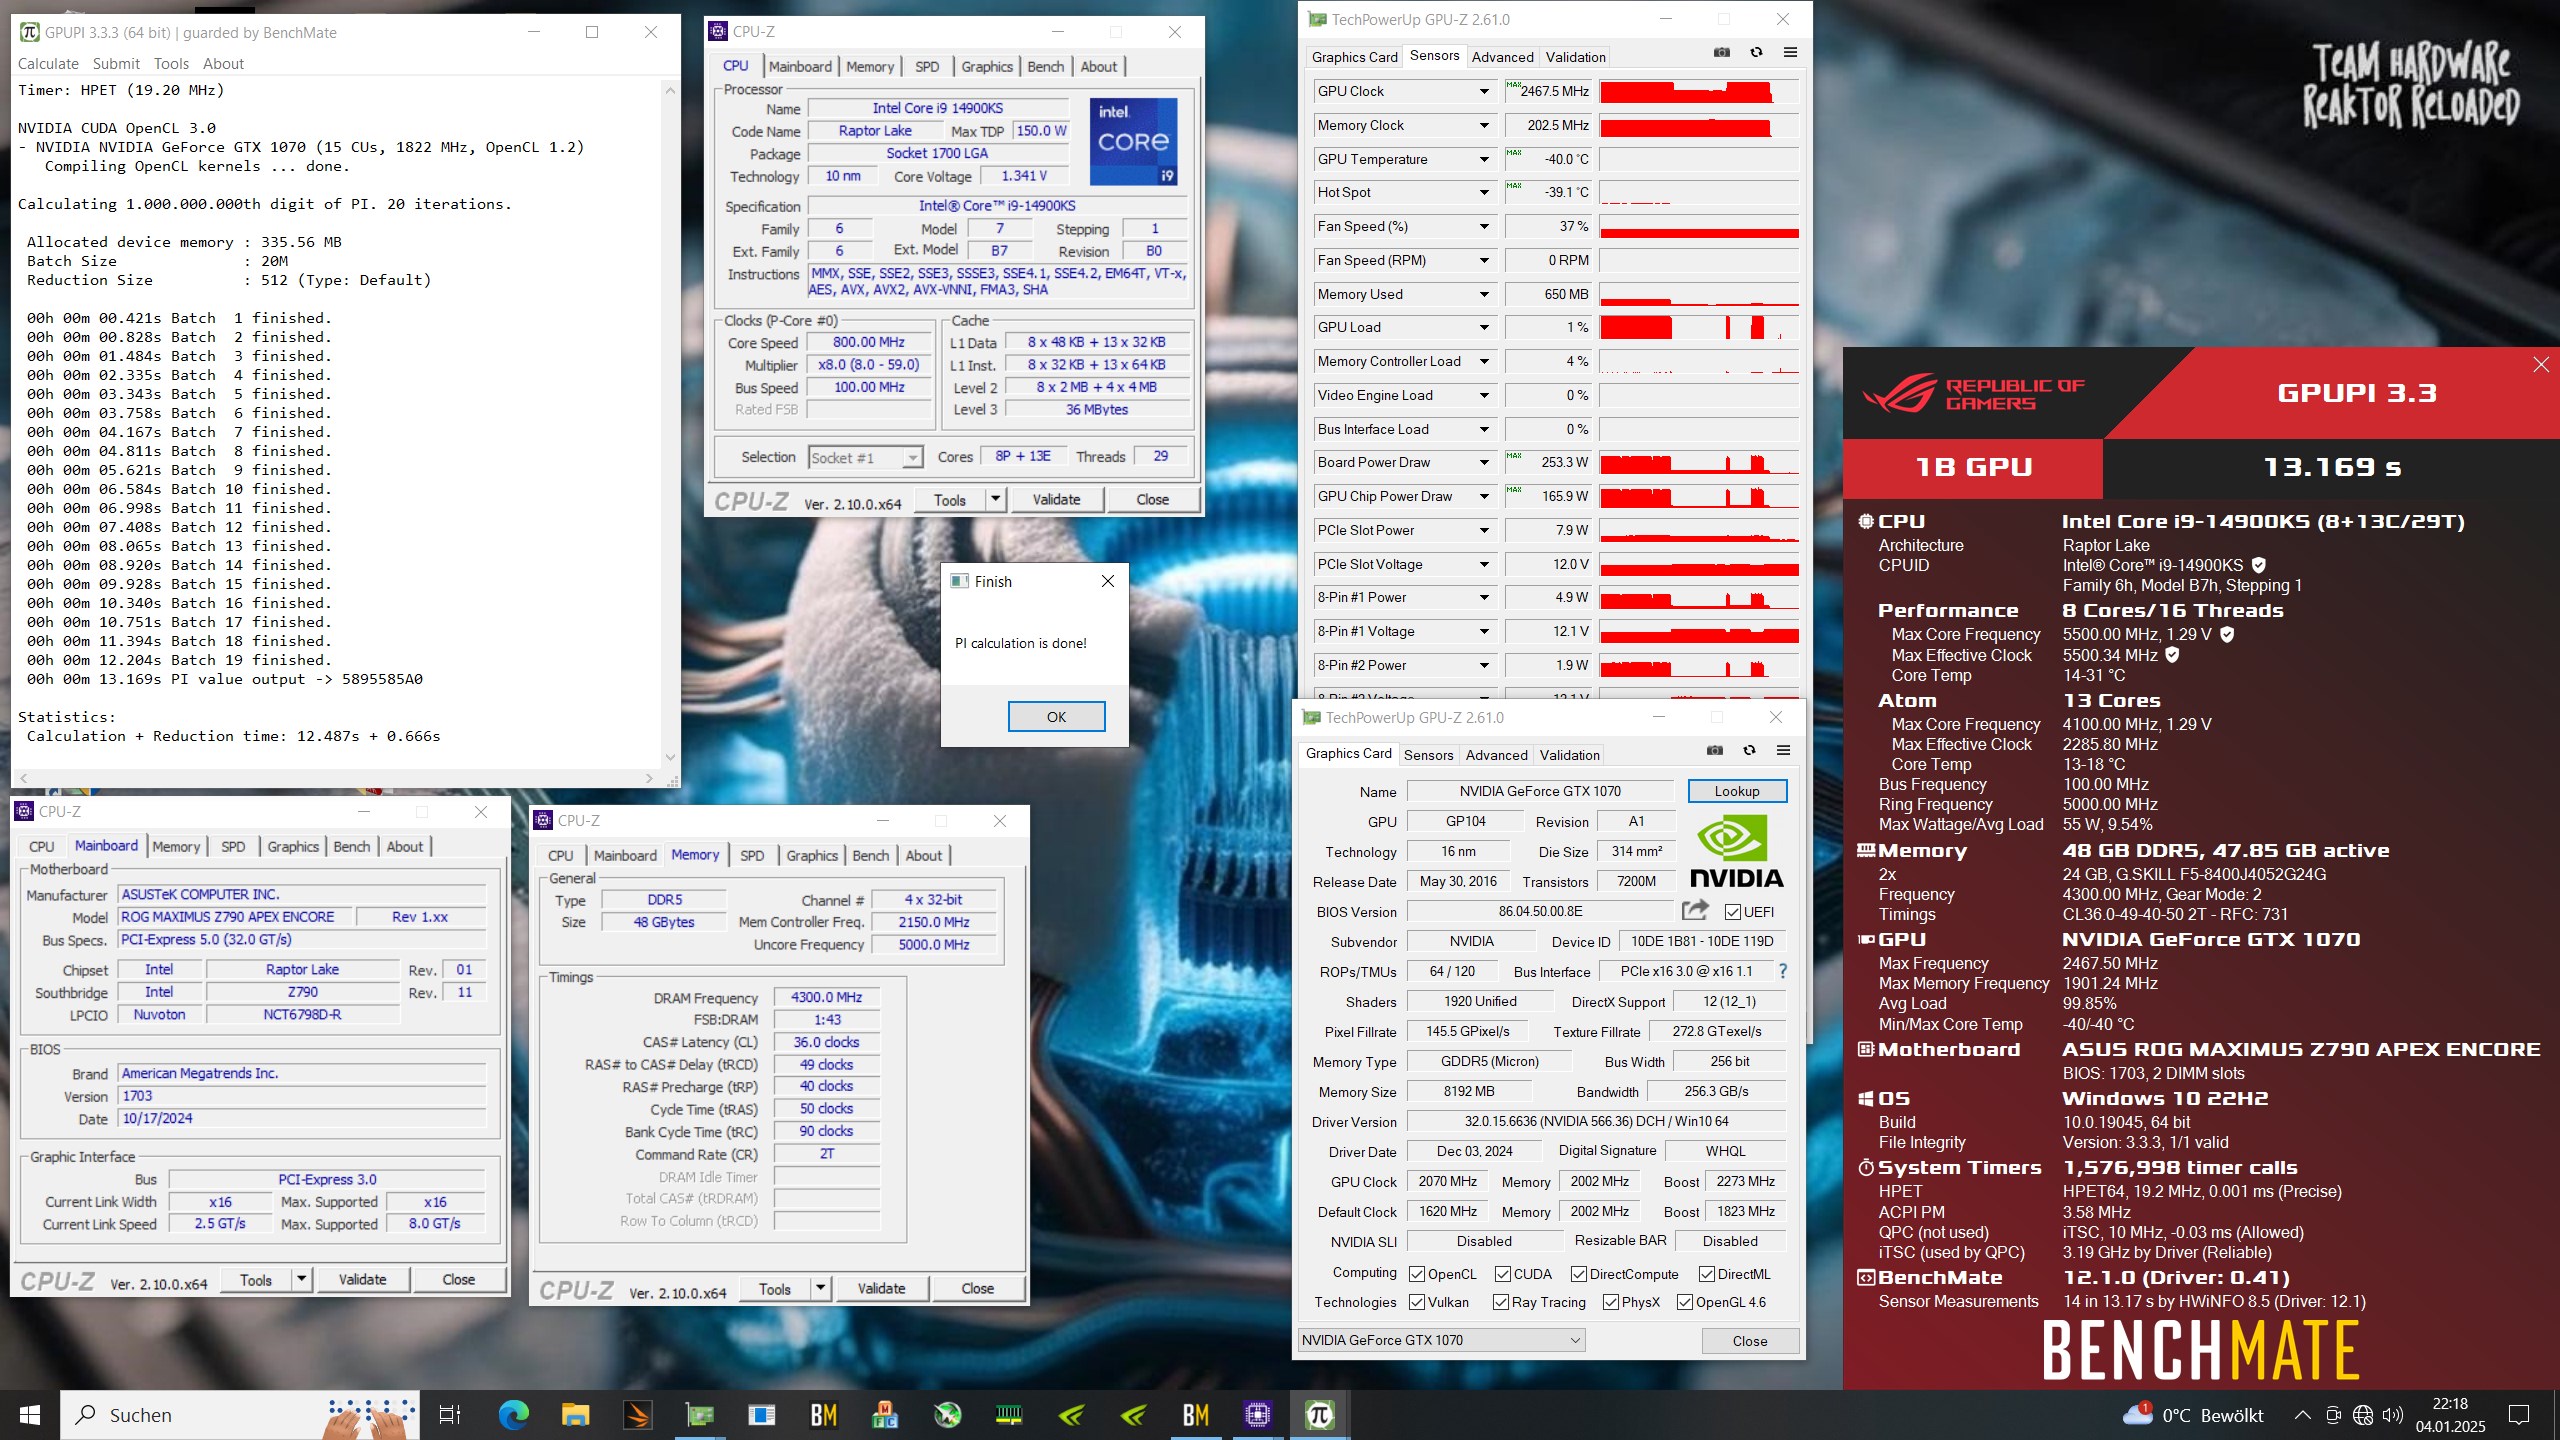Open the GPU Clock sensor dropdown

1484,91
